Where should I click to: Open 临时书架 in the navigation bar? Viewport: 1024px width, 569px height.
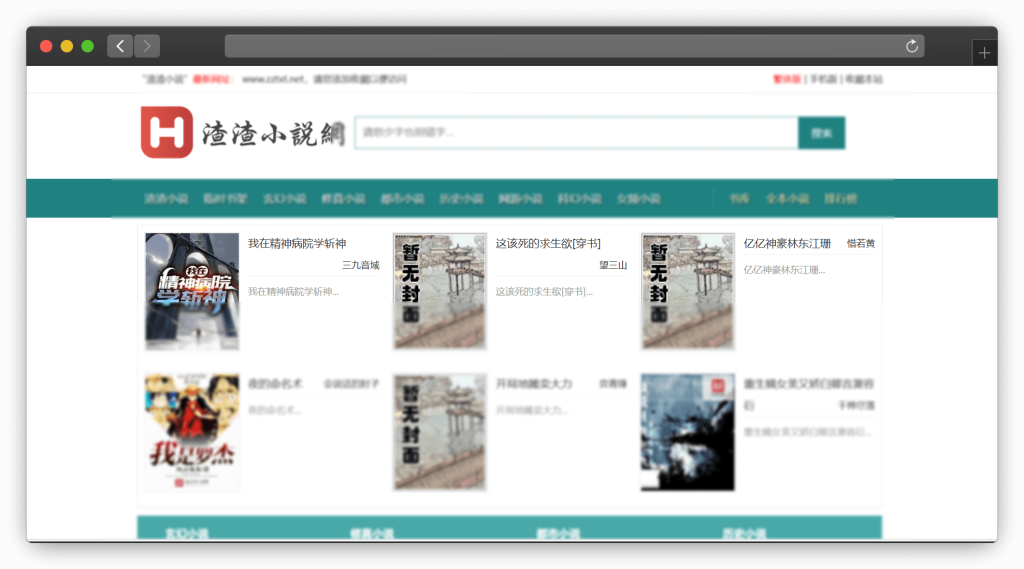coord(225,199)
